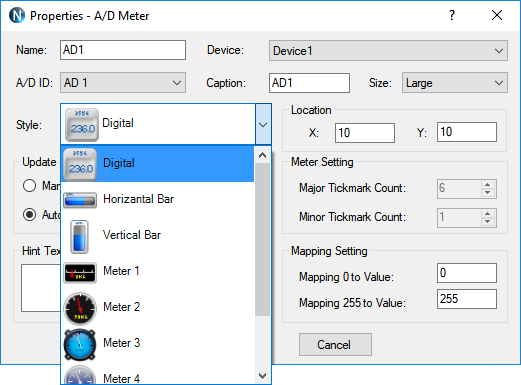
Task: Select the highlighted Digital style icon
Action: tap(80, 164)
